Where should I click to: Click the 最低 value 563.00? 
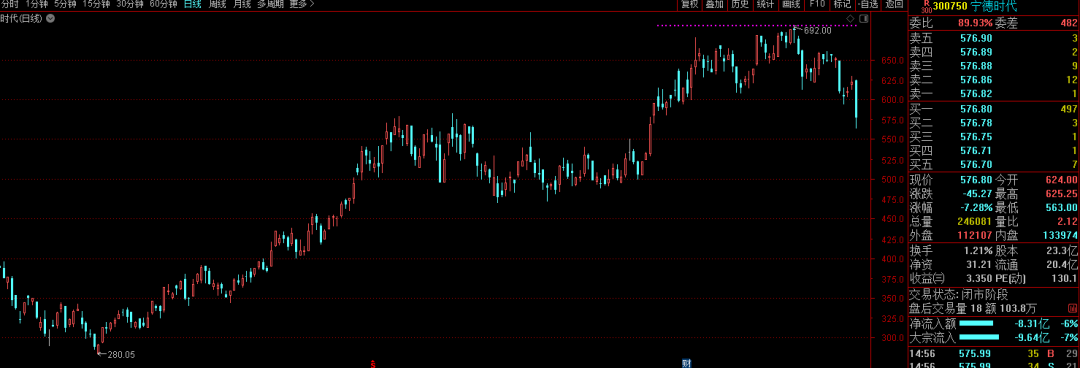[x=1061, y=207]
